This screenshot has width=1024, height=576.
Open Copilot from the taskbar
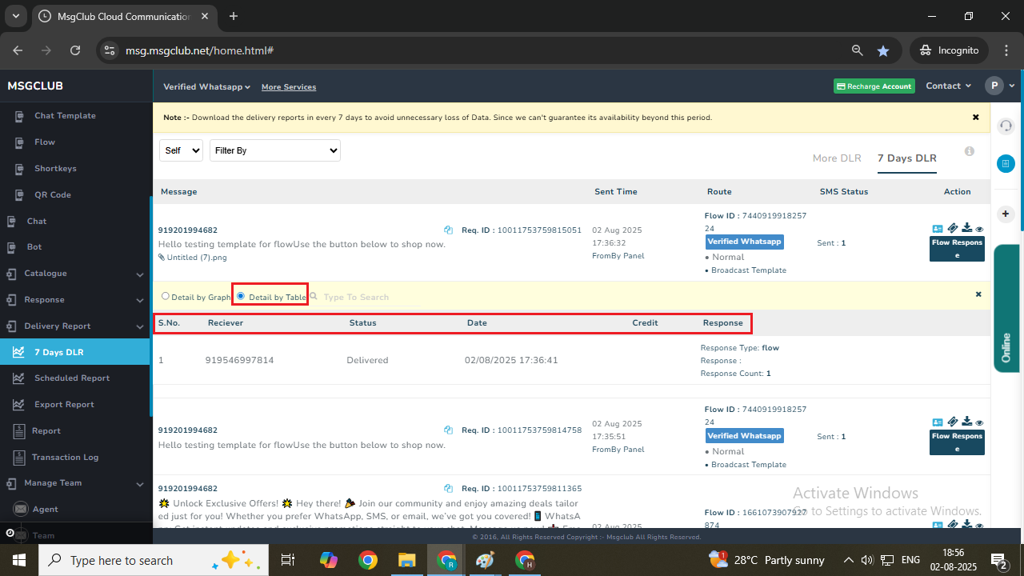coord(328,560)
